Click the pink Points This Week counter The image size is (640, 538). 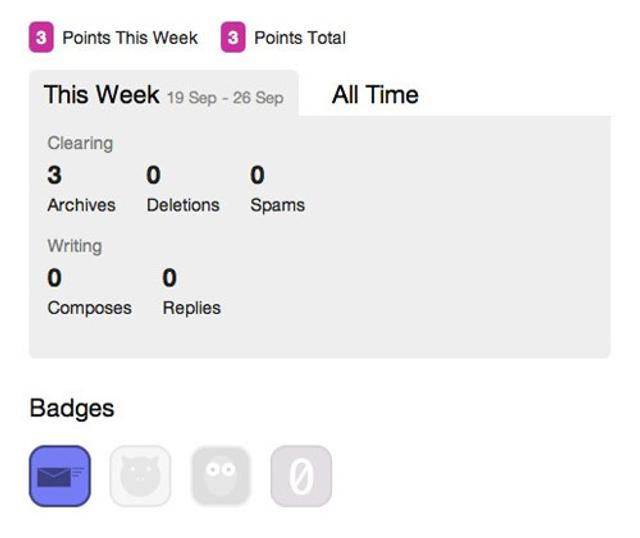tap(41, 38)
